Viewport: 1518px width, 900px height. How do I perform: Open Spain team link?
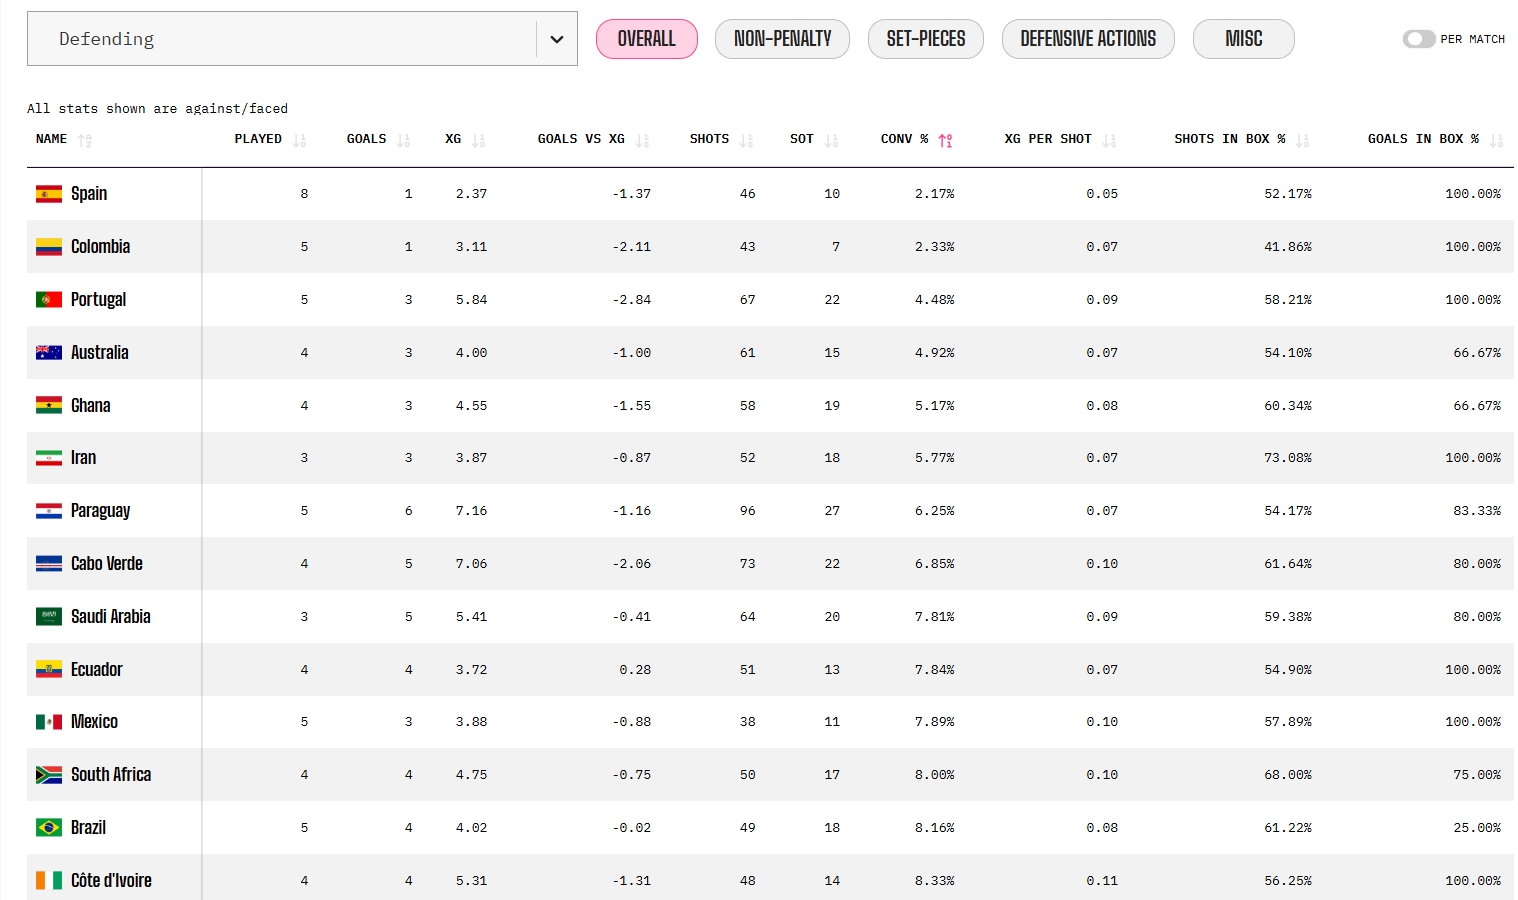[89, 194]
